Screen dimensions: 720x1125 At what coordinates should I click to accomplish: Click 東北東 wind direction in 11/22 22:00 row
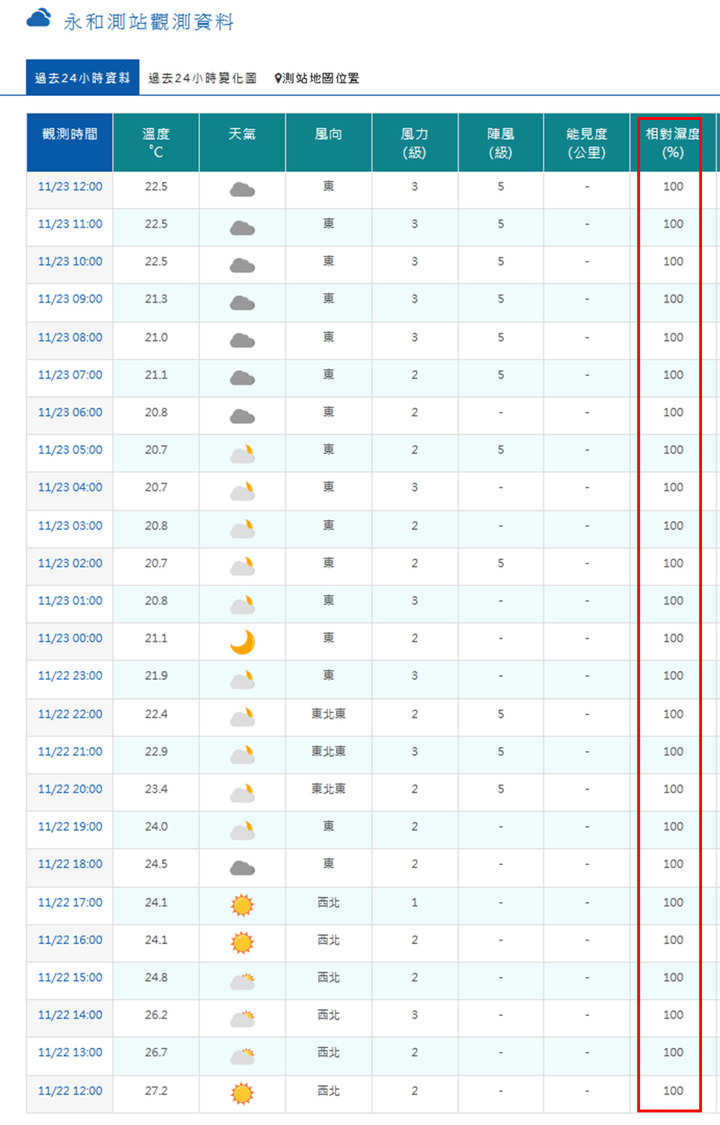[328, 714]
